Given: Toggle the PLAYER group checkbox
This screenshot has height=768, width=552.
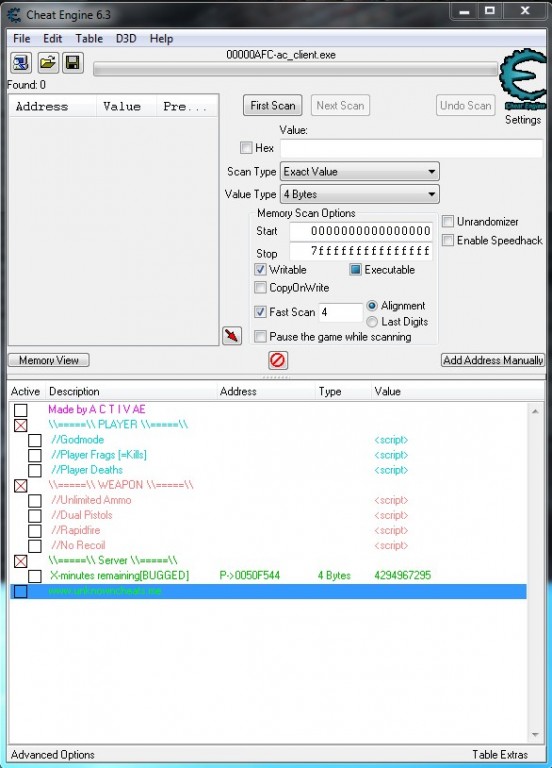Looking at the screenshot, I should [x=21, y=425].
